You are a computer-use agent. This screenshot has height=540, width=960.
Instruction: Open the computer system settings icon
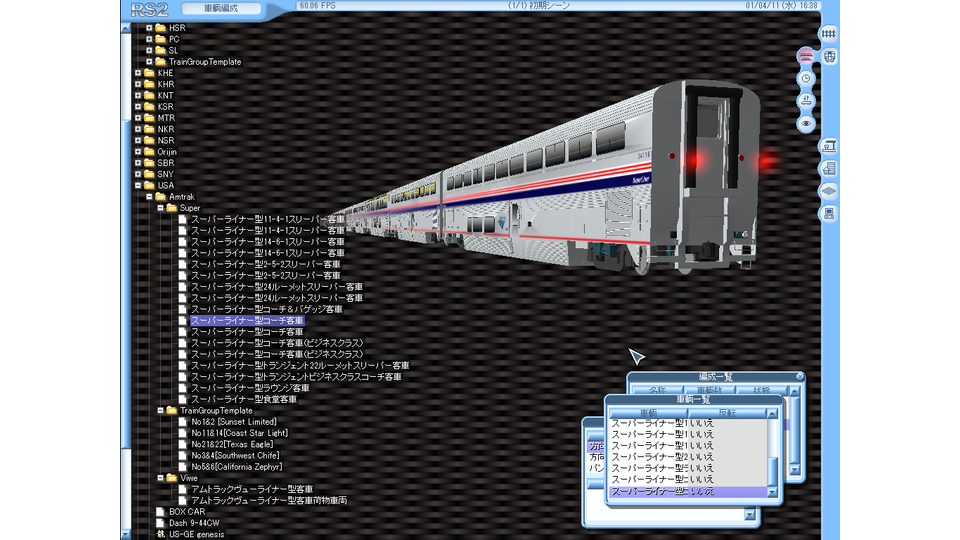pos(828,214)
